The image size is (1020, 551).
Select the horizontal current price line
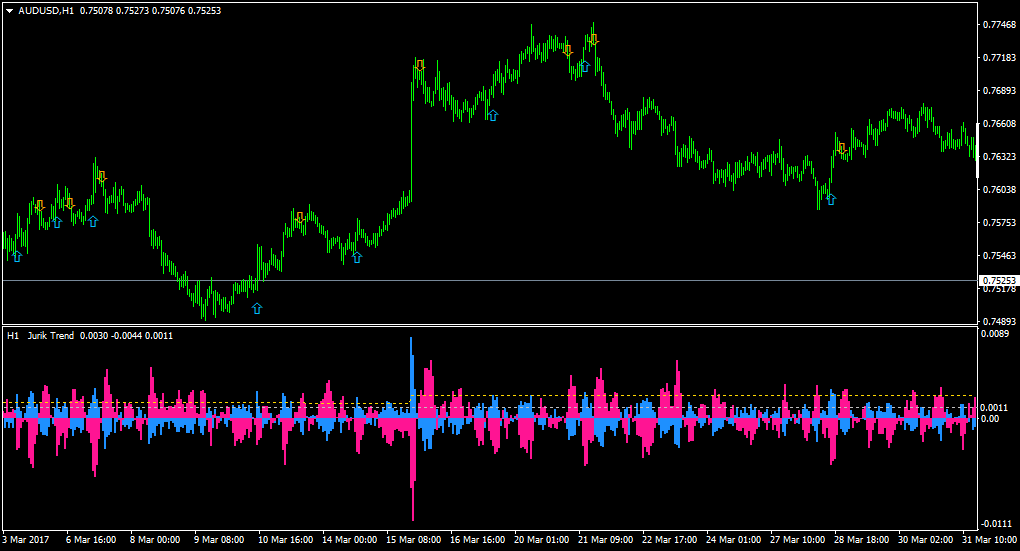coord(490,280)
